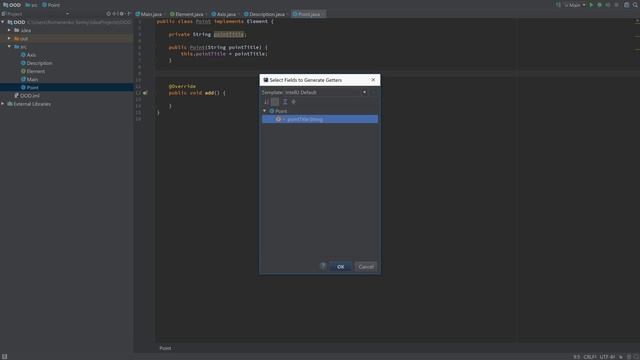This screenshot has height=360, width=640.
Task: Collapse the src folder
Action: [9, 47]
